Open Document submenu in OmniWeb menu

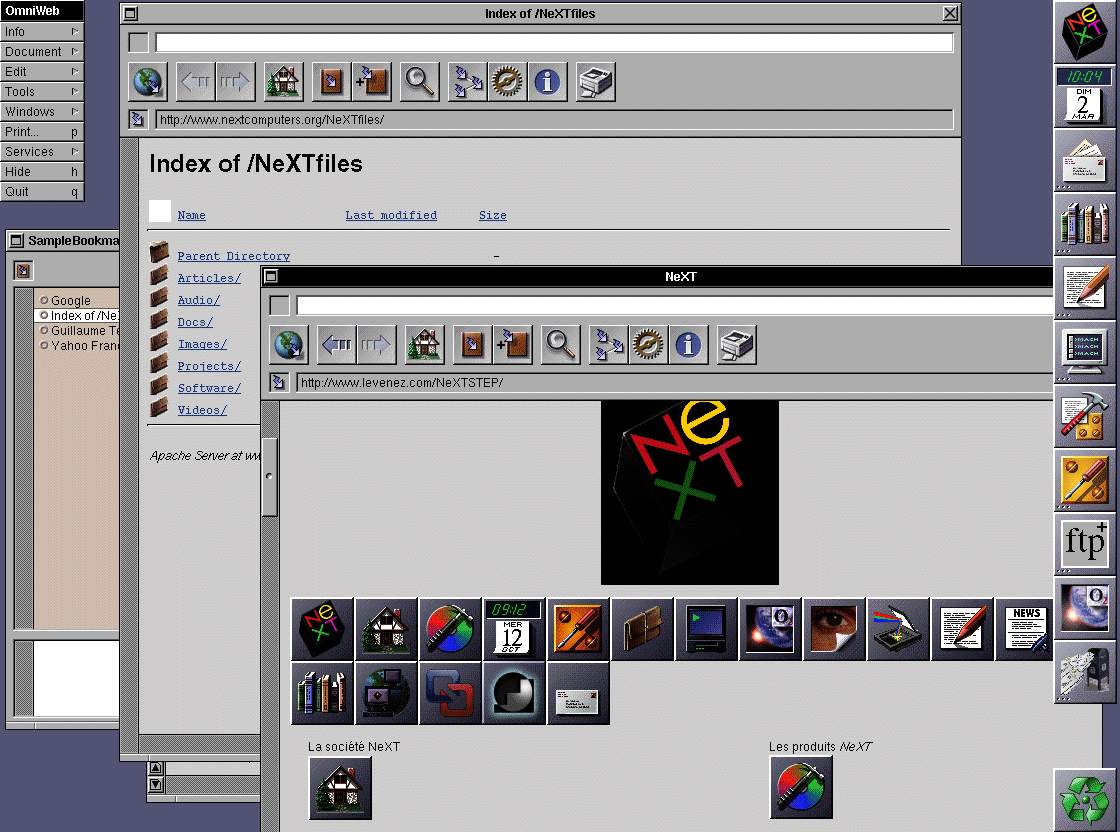pyautogui.click(x=42, y=51)
